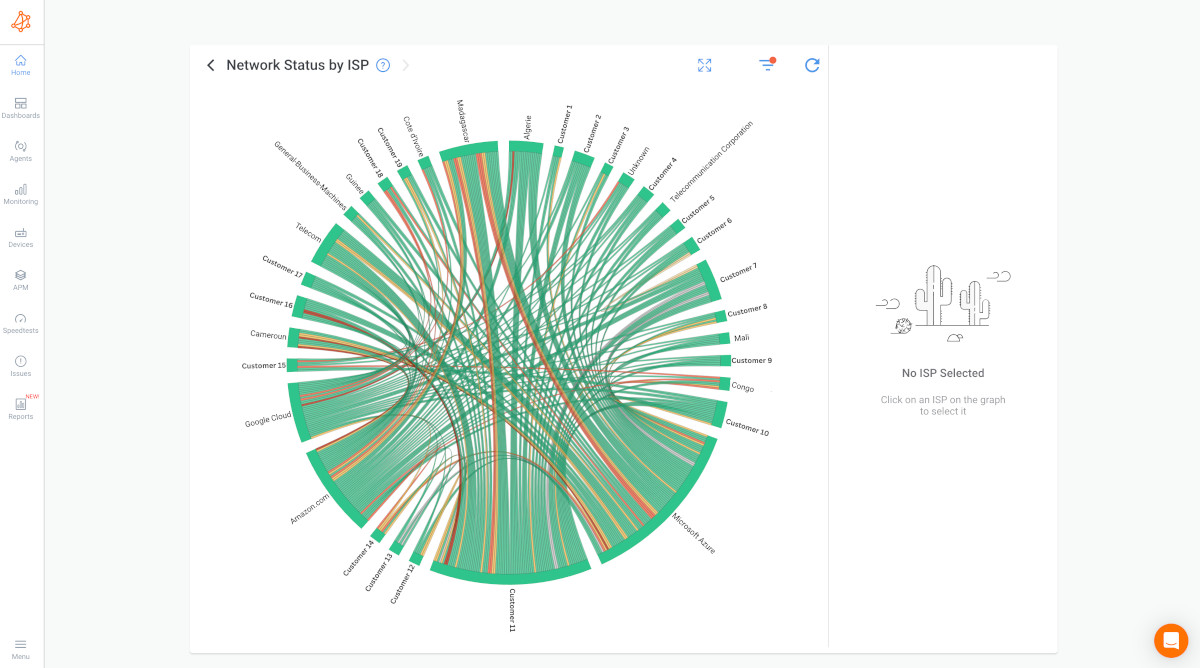Open the Monitoring section

[20, 193]
